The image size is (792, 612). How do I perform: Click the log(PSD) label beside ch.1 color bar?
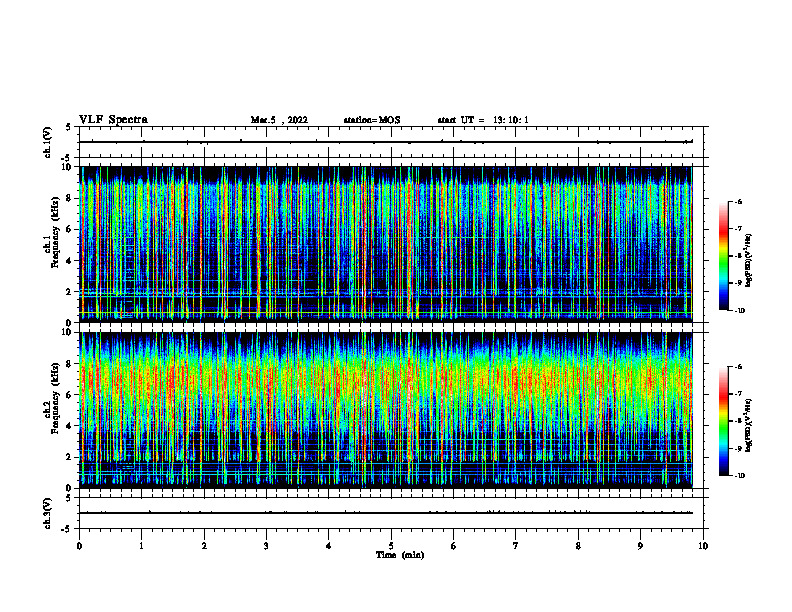(749, 261)
